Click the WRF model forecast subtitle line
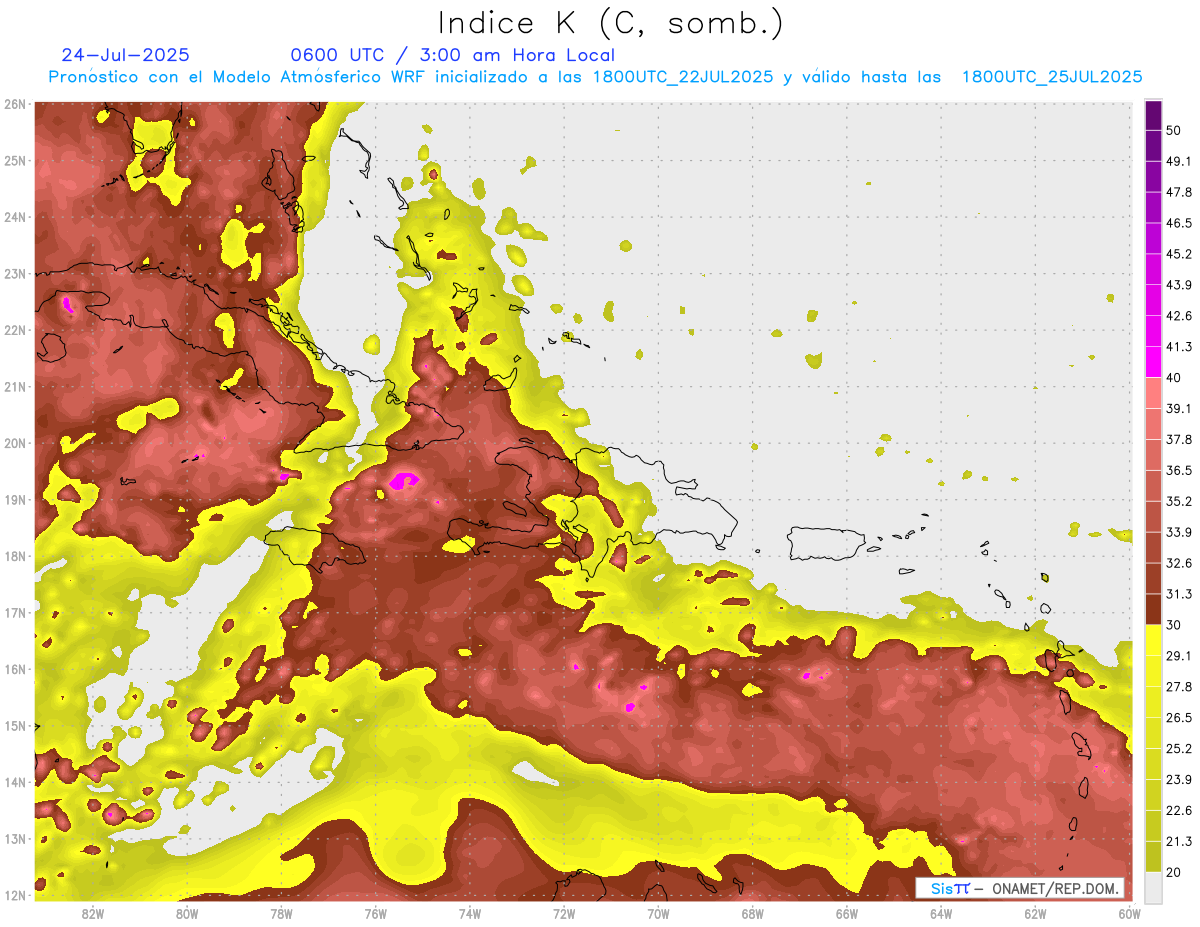The image size is (1200, 927). click(595, 77)
